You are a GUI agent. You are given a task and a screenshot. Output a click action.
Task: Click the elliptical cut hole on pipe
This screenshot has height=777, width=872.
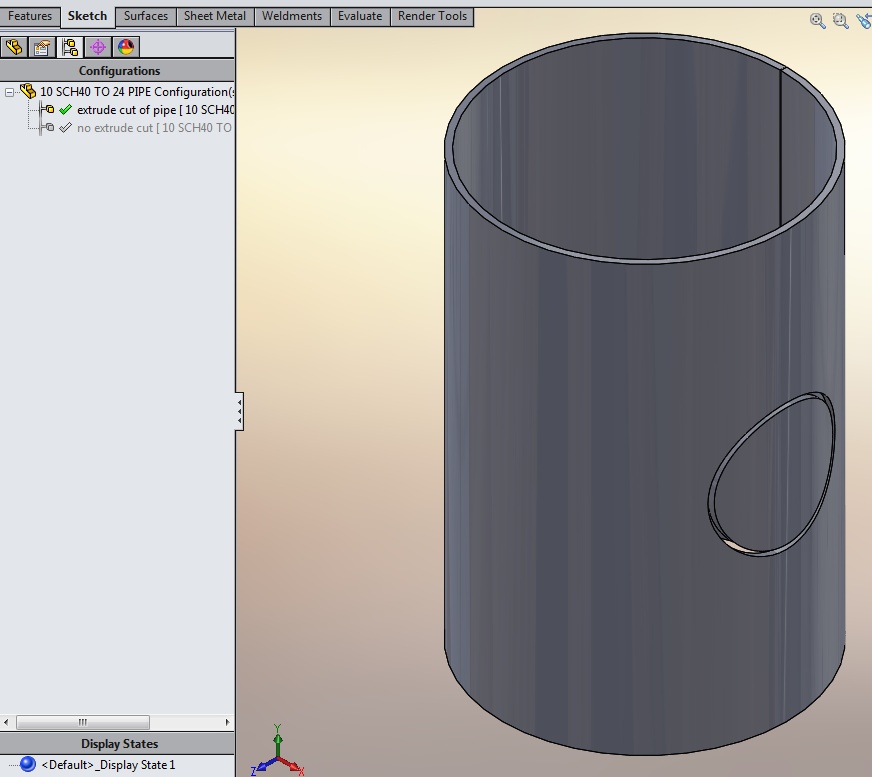773,476
